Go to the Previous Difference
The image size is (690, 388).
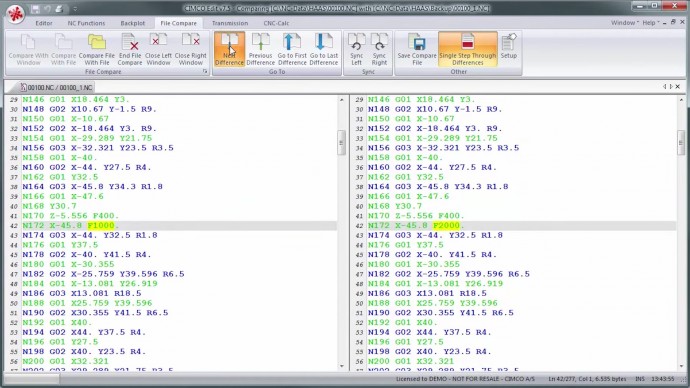click(260, 49)
